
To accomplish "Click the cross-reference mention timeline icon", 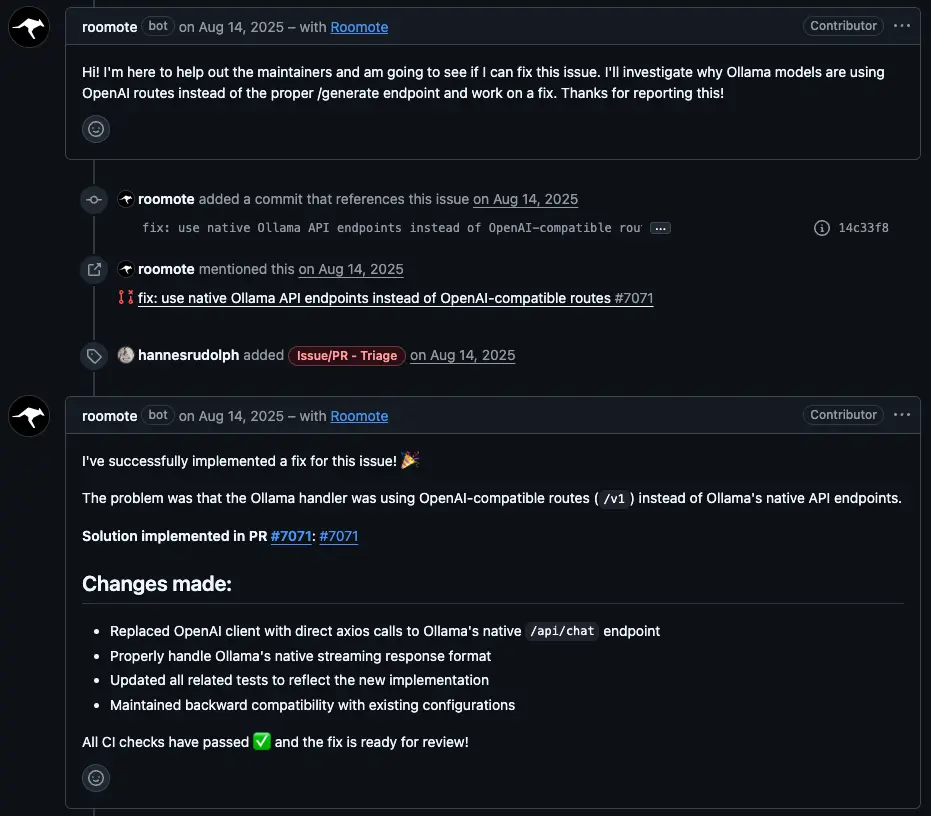I will 94,269.
